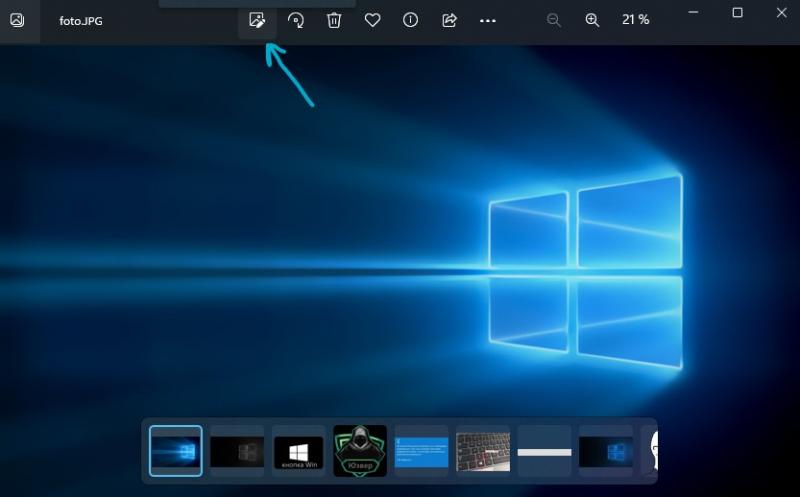This screenshot has height=497, width=800.
Task: Open the 'кнопка Win' thumbnail
Action: pyautogui.click(x=298, y=451)
